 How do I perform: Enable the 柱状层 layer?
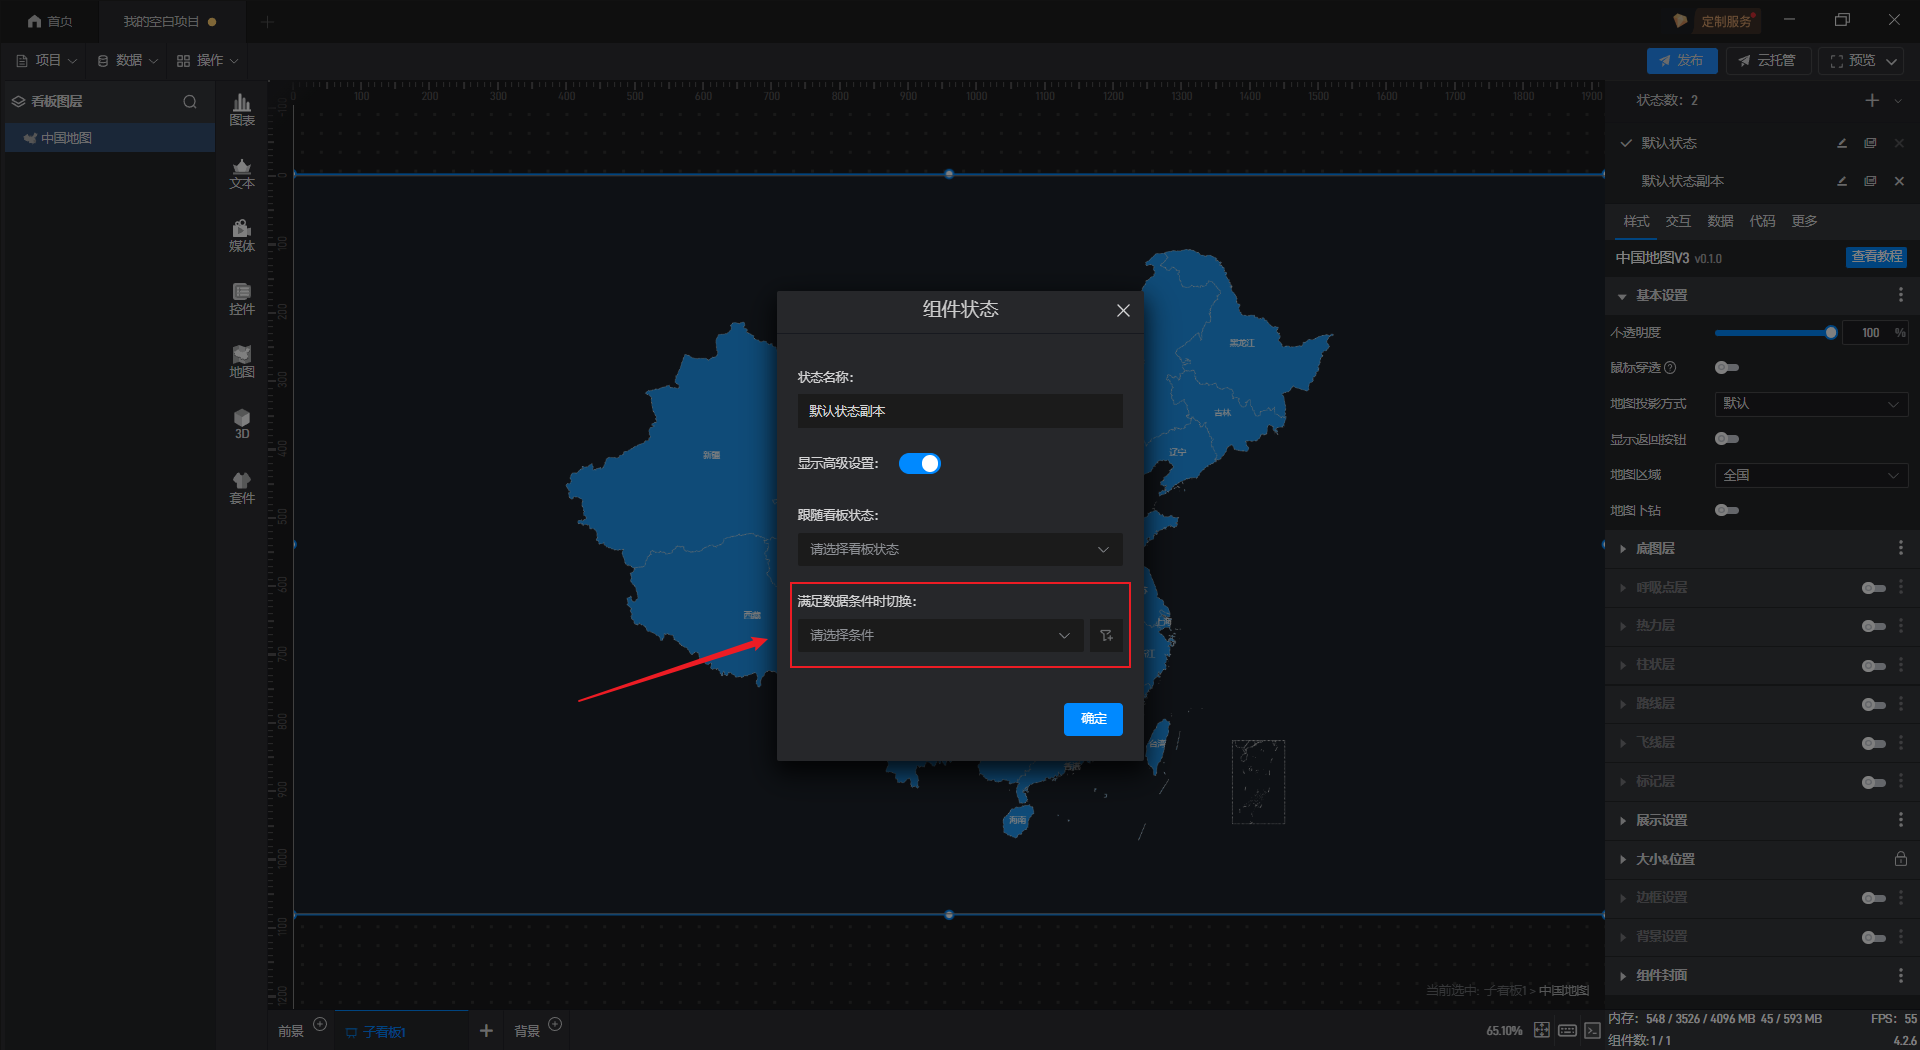tap(1874, 665)
